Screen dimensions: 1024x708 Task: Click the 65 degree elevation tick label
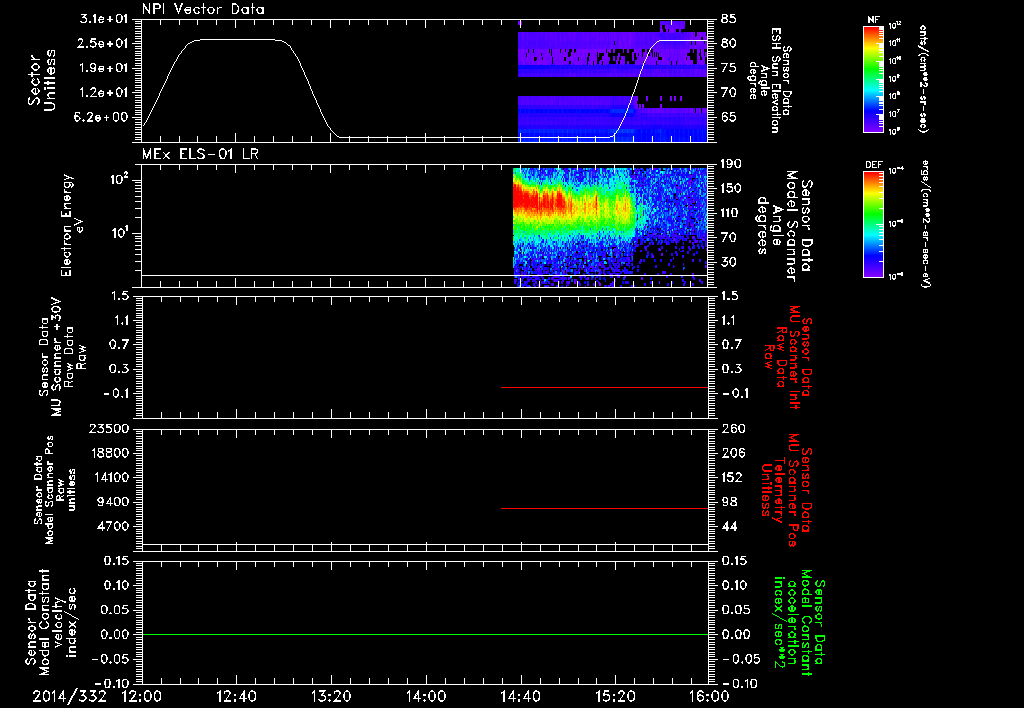click(729, 118)
